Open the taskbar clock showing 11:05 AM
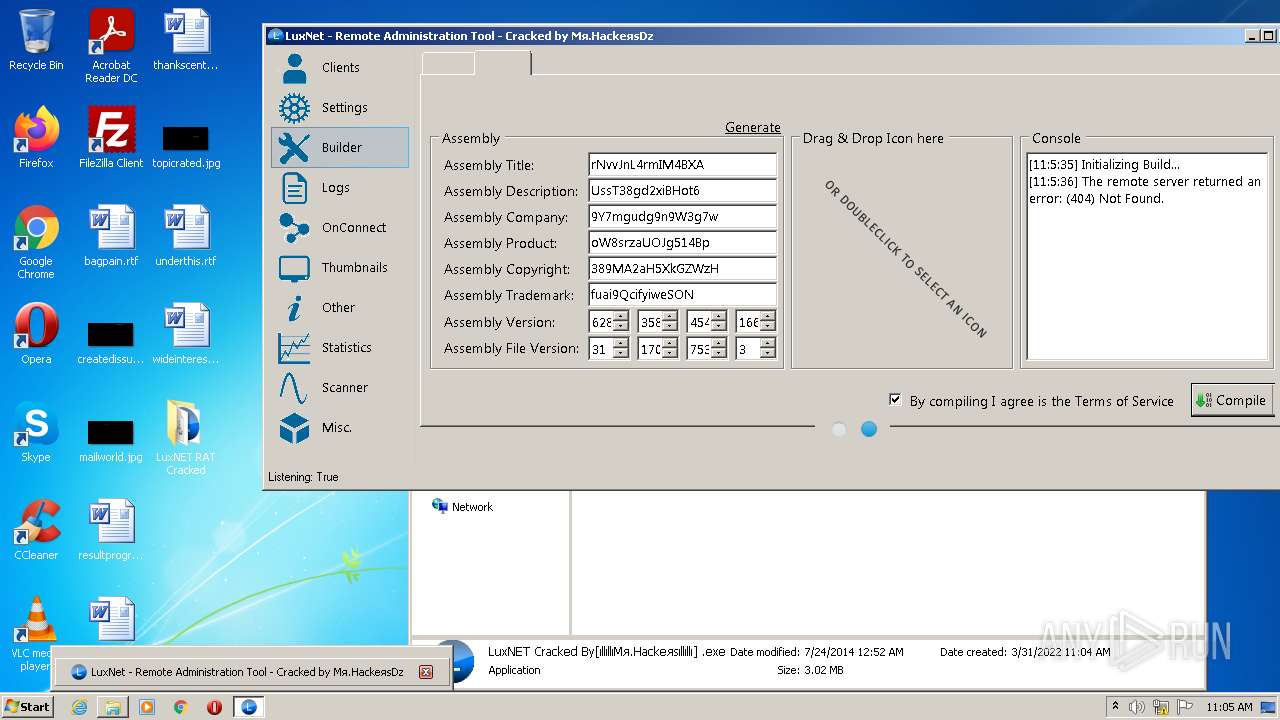1280x720 pixels. click(1229, 707)
